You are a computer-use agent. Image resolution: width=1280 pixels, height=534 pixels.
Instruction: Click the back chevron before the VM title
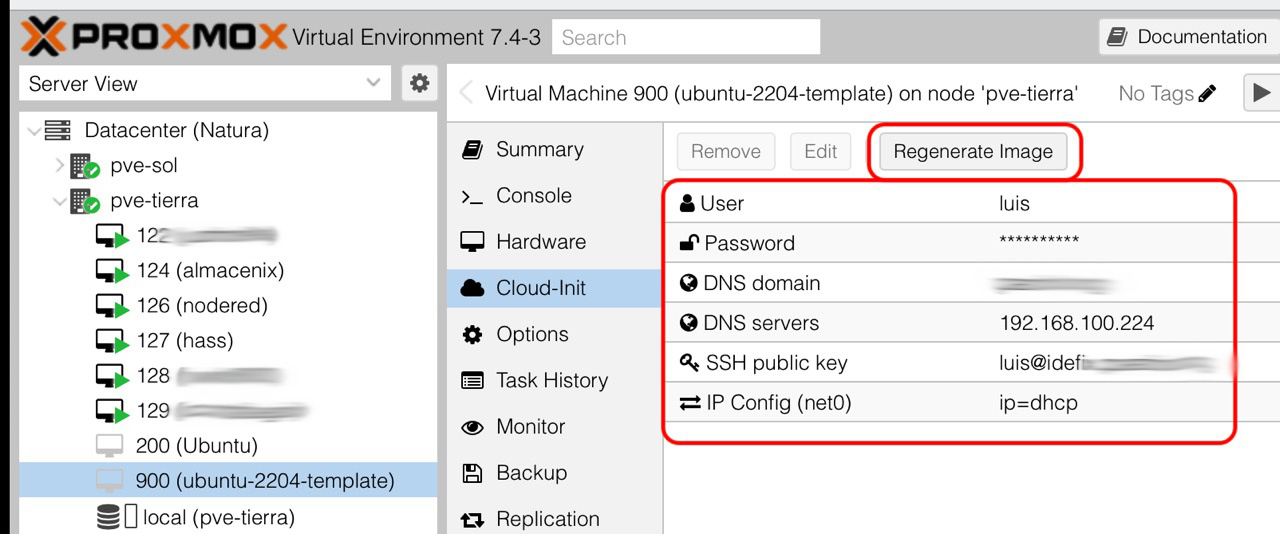pyautogui.click(x=466, y=93)
